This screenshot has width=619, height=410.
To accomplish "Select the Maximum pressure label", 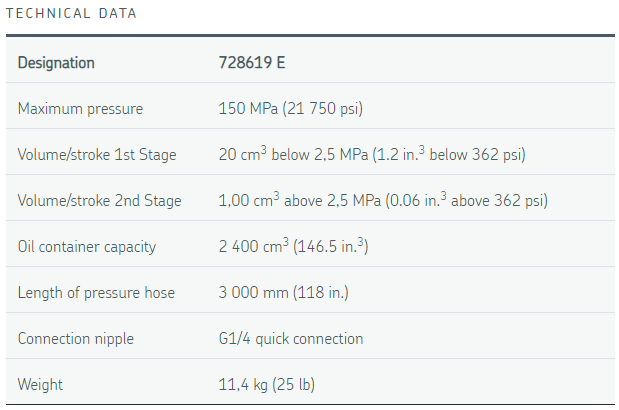I will tap(81, 109).
